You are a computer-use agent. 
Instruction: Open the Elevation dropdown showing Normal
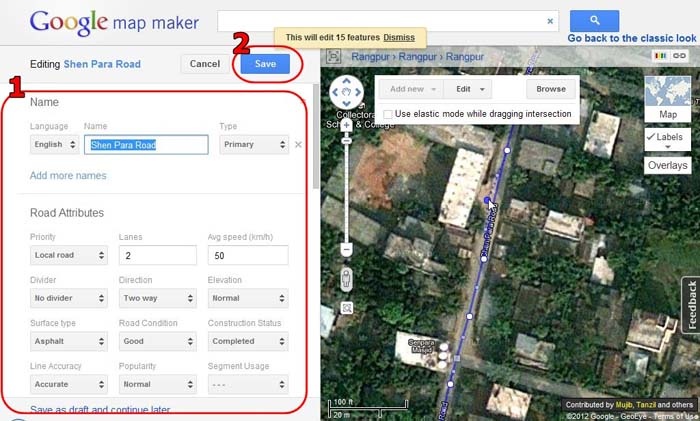[x=248, y=298]
